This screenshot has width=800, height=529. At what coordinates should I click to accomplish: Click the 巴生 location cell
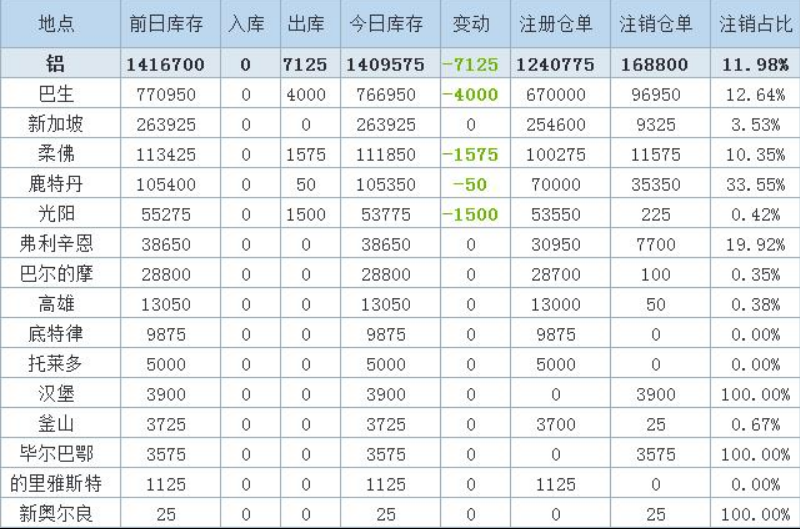pyautogui.click(x=56, y=96)
